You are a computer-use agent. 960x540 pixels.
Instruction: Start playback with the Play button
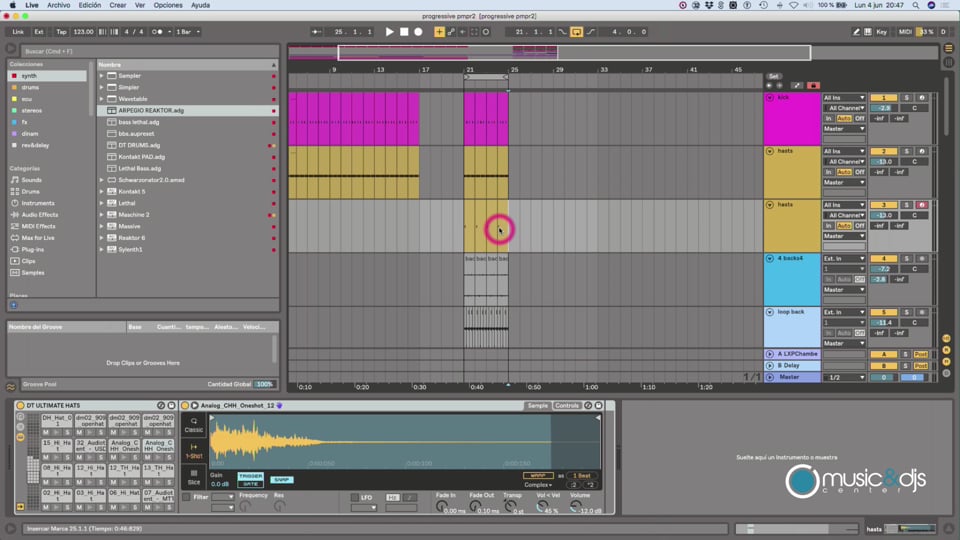click(x=389, y=32)
